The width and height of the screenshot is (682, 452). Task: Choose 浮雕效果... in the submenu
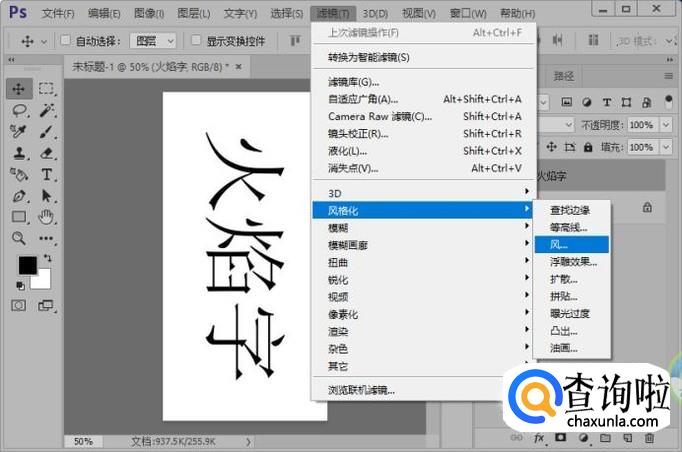coord(572,262)
